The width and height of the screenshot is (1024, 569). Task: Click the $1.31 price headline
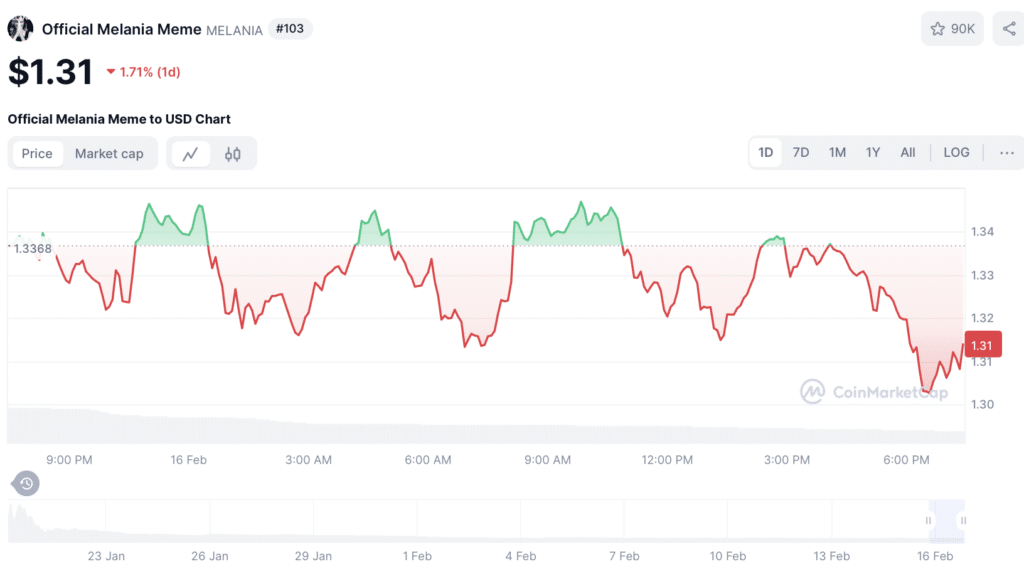pyautogui.click(x=50, y=71)
